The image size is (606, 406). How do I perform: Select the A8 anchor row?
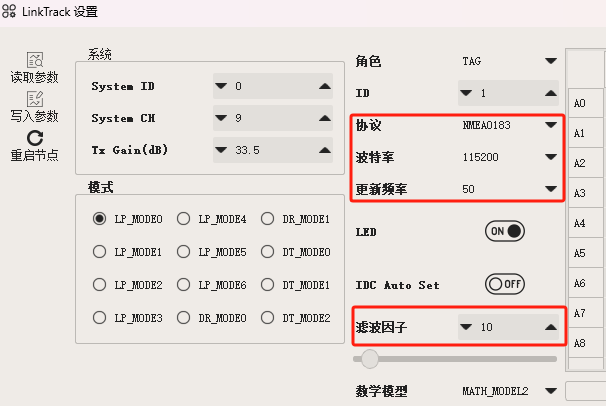pyautogui.click(x=586, y=343)
